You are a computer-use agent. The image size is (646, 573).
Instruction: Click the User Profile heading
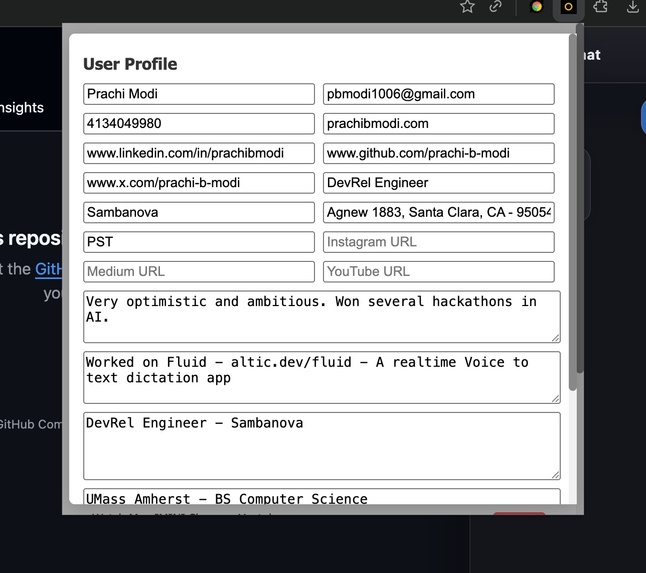click(130, 64)
